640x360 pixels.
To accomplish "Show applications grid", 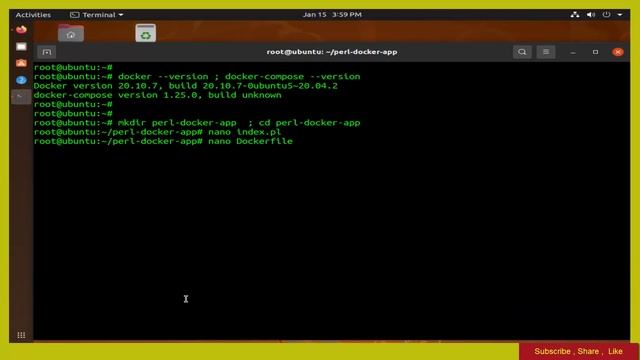I will point(21,335).
